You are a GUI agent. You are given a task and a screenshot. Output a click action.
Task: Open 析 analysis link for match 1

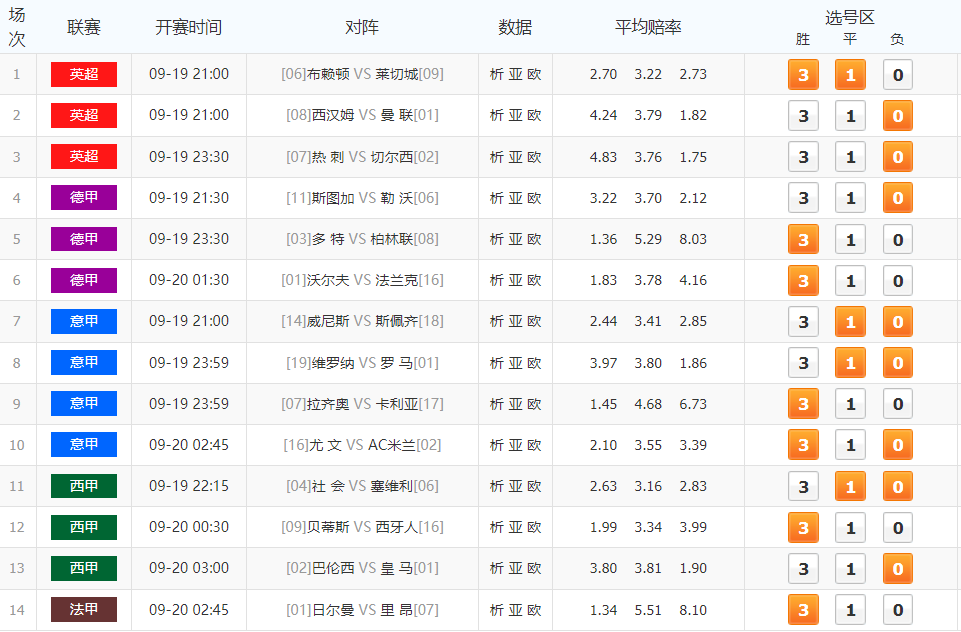[496, 74]
